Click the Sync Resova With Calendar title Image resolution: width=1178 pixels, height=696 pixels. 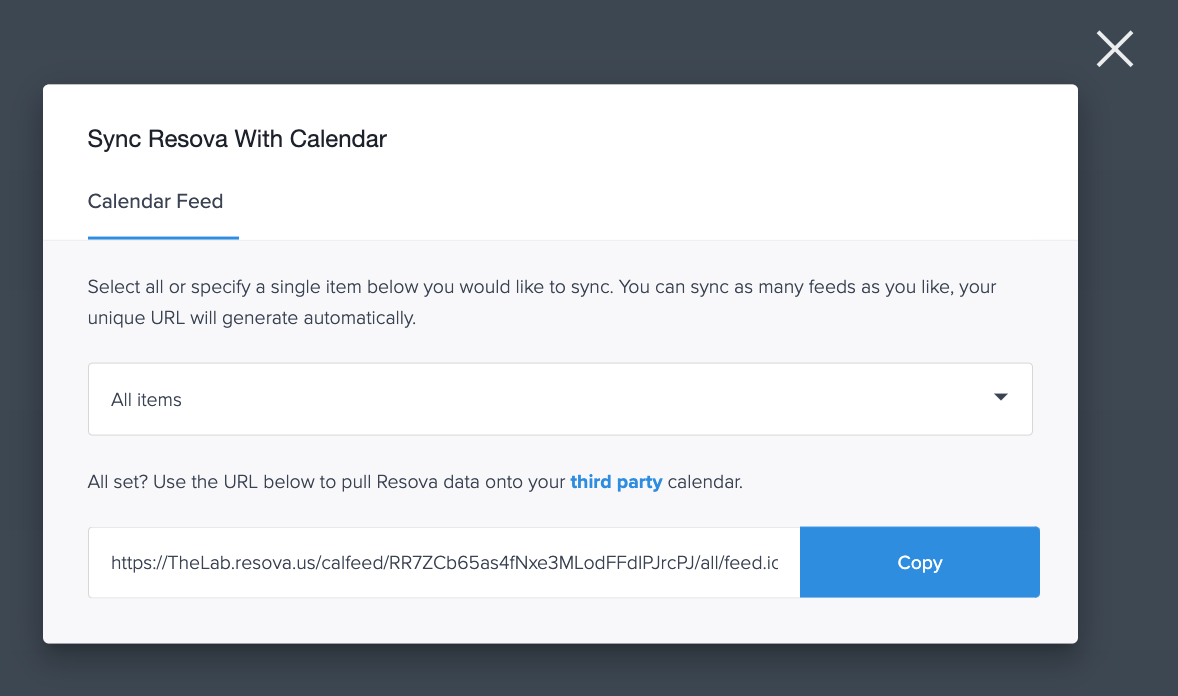[x=235, y=138]
